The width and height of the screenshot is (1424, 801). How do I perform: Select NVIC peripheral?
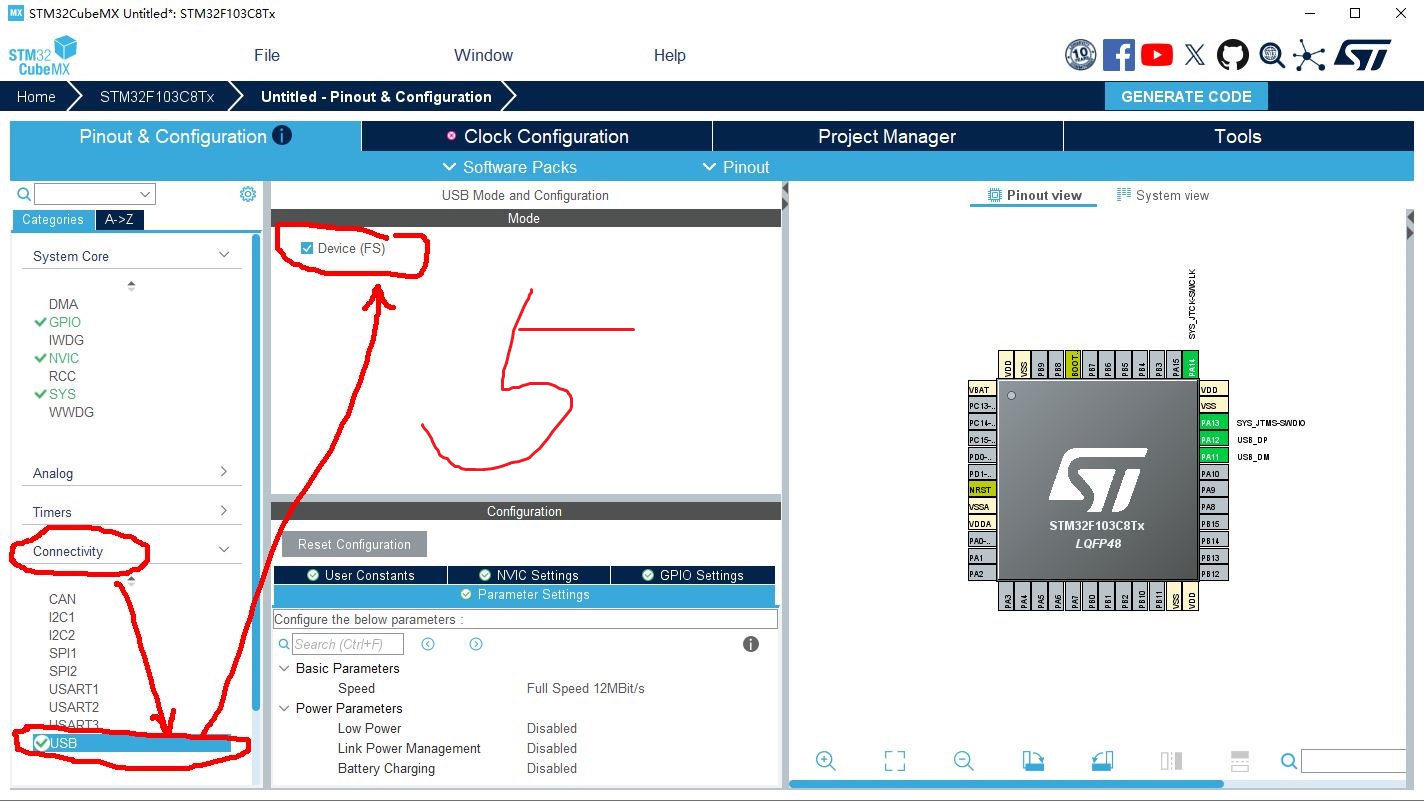coord(64,358)
